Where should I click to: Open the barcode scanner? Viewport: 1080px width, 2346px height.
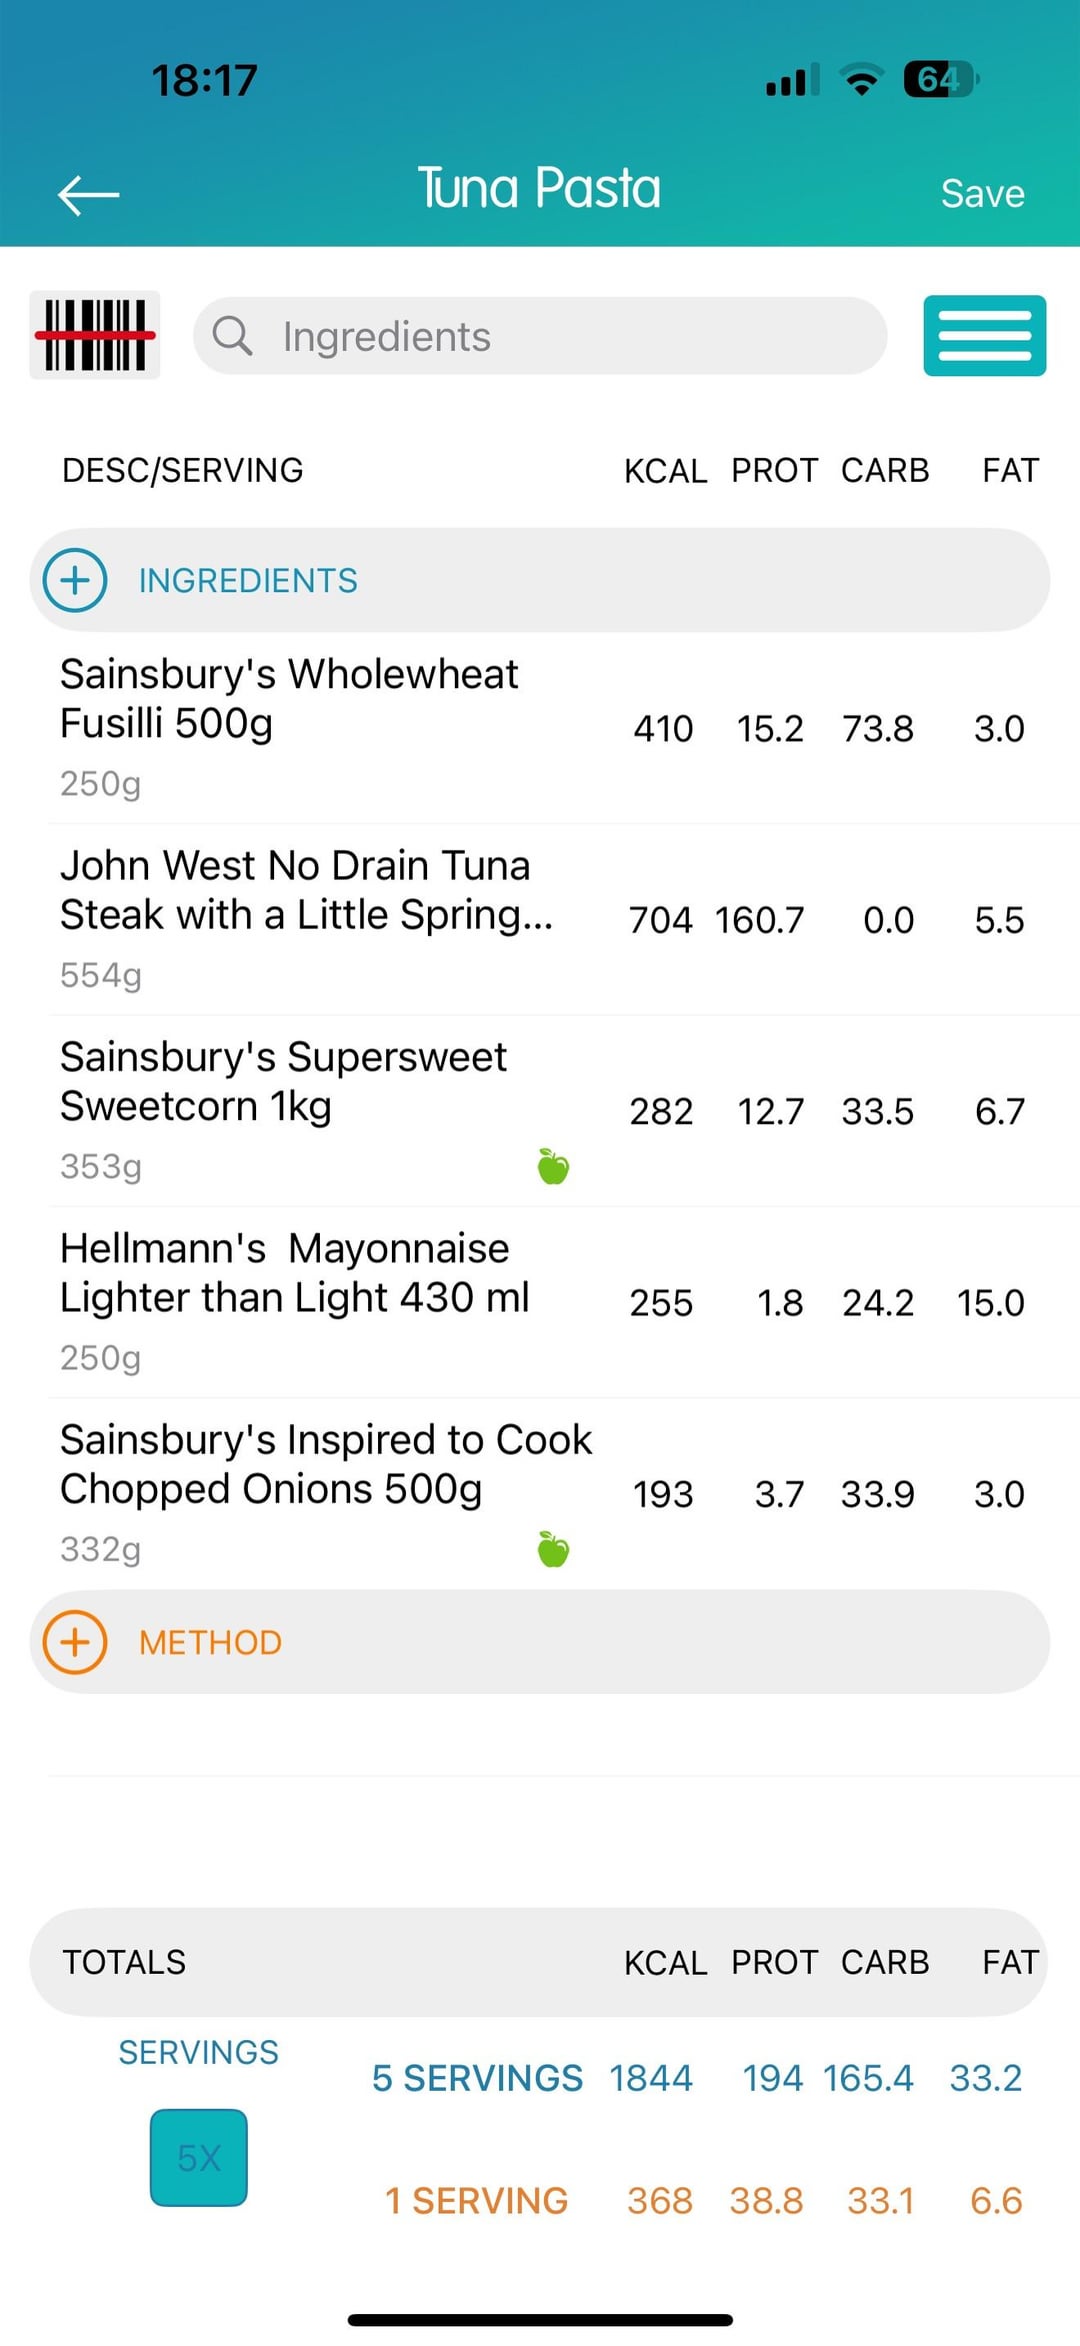click(x=95, y=335)
